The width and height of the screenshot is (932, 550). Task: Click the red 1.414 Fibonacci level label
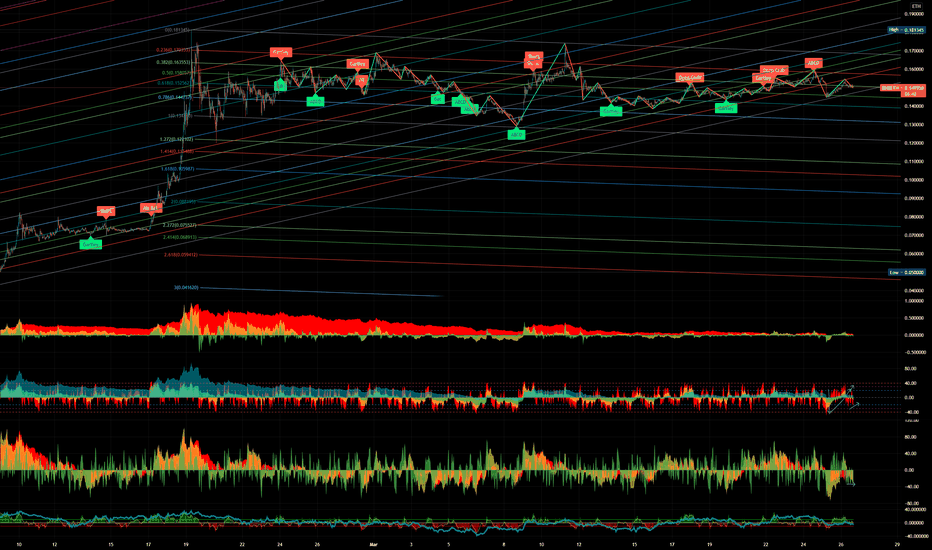click(x=177, y=152)
